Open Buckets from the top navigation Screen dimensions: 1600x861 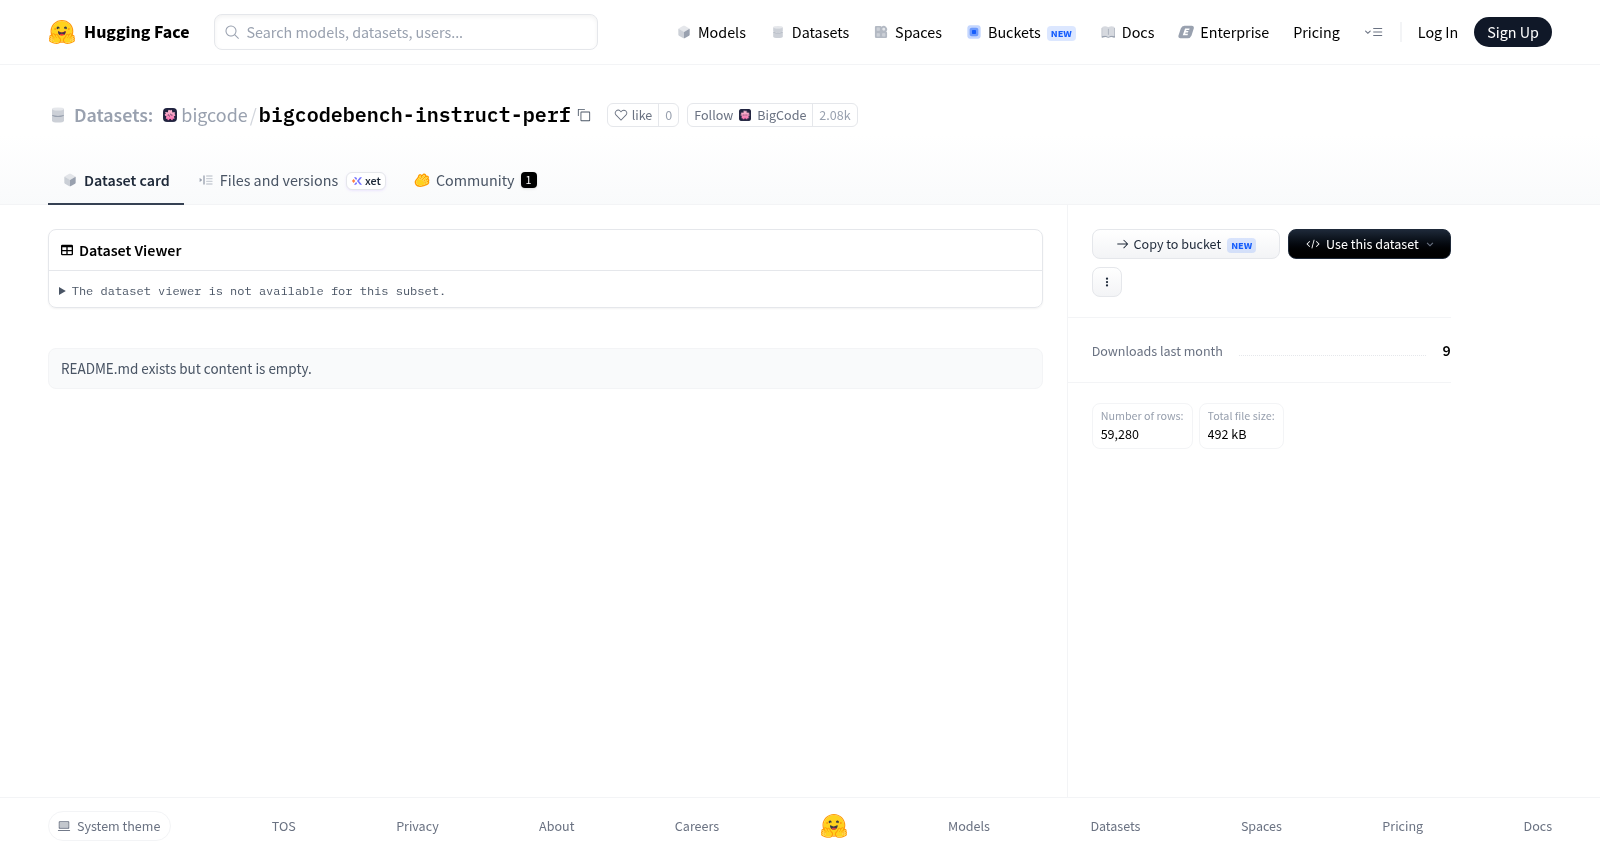(1020, 32)
